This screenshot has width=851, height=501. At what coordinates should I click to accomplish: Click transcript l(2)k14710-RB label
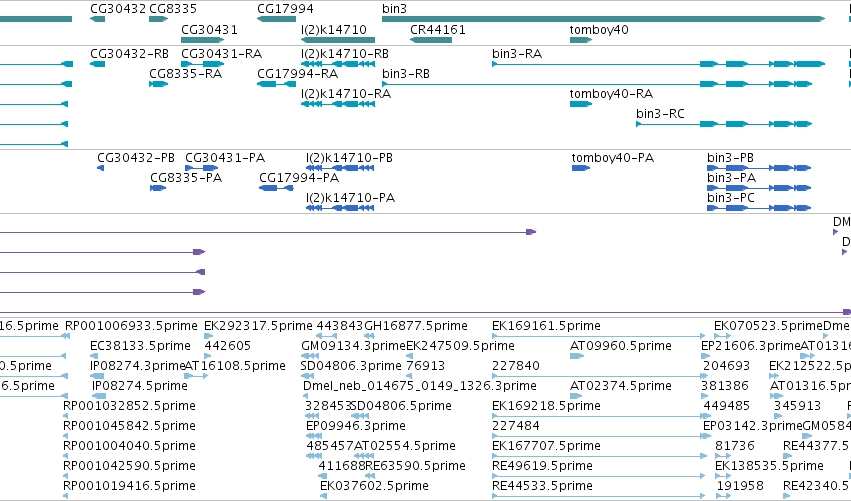pos(345,54)
